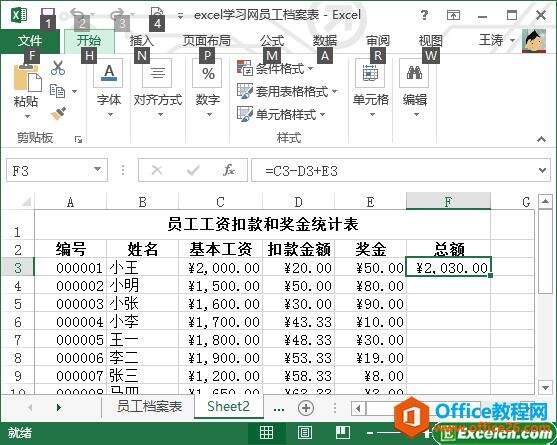The width and height of the screenshot is (557, 445).
Task: Click the user avatar picture
Action: (534, 41)
